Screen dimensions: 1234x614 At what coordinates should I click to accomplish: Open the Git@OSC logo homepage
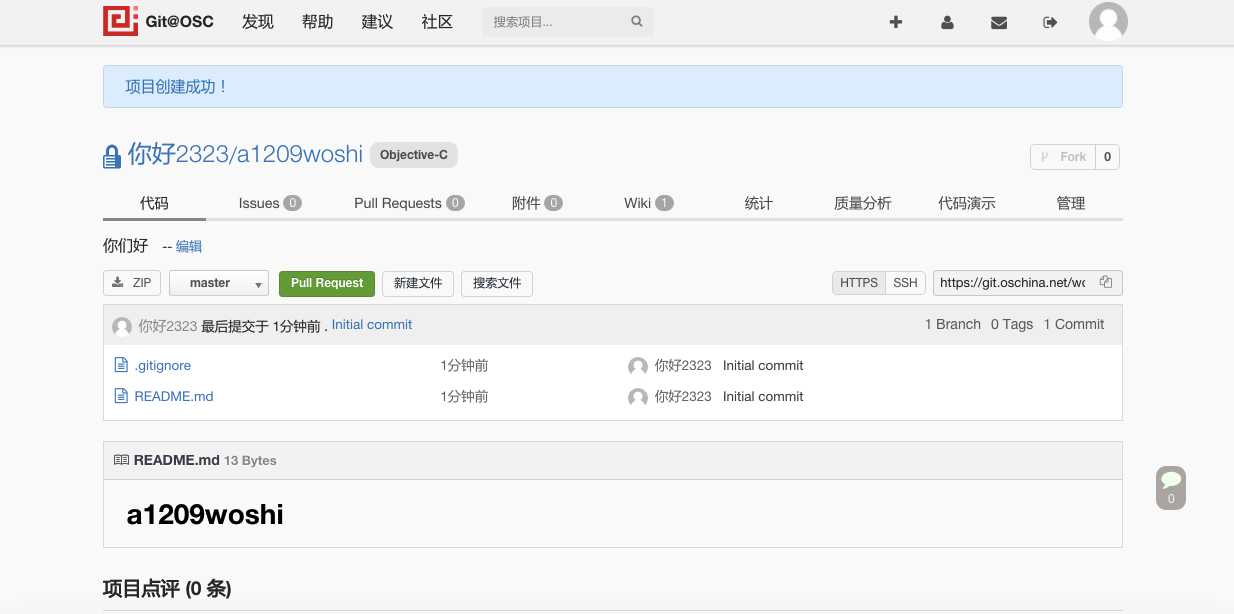point(158,21)
